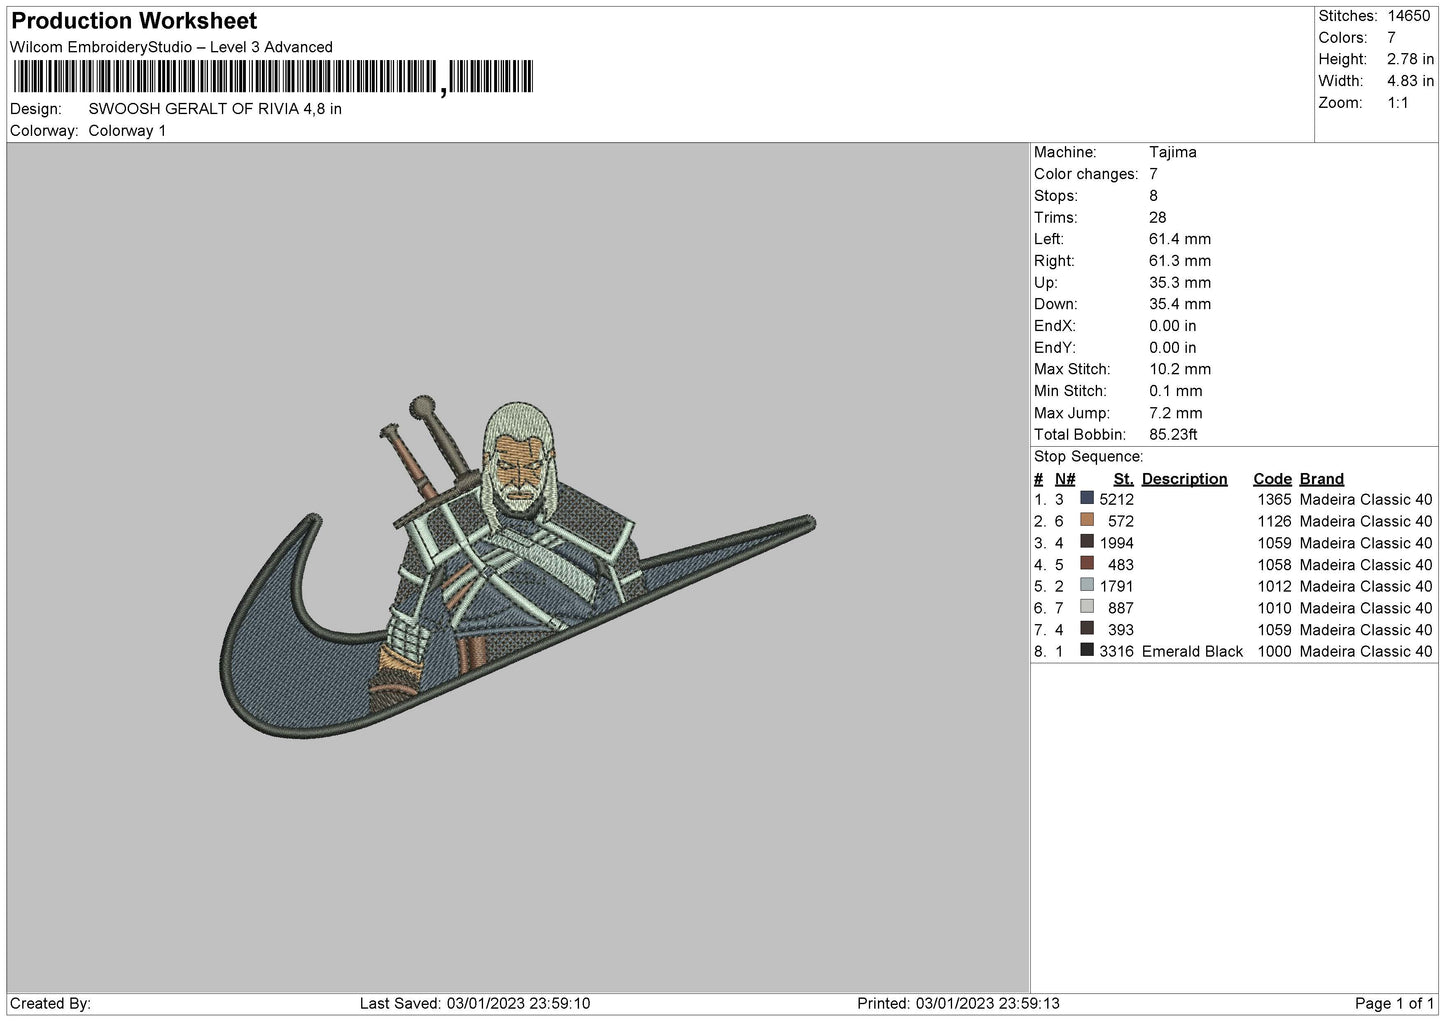Click the Emerald Black description text
The height and width of the screenshot is (1021, 1445).
[x=1192, y=651]
